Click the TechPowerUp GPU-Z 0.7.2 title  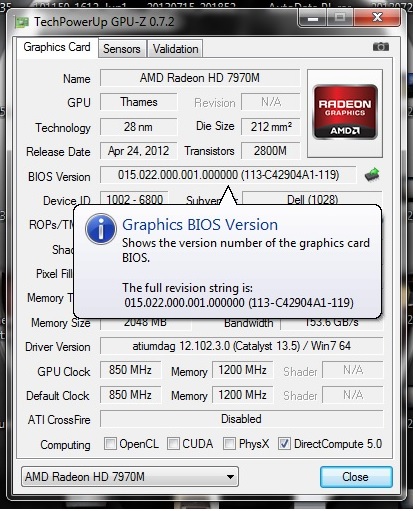tap(104, 22)
